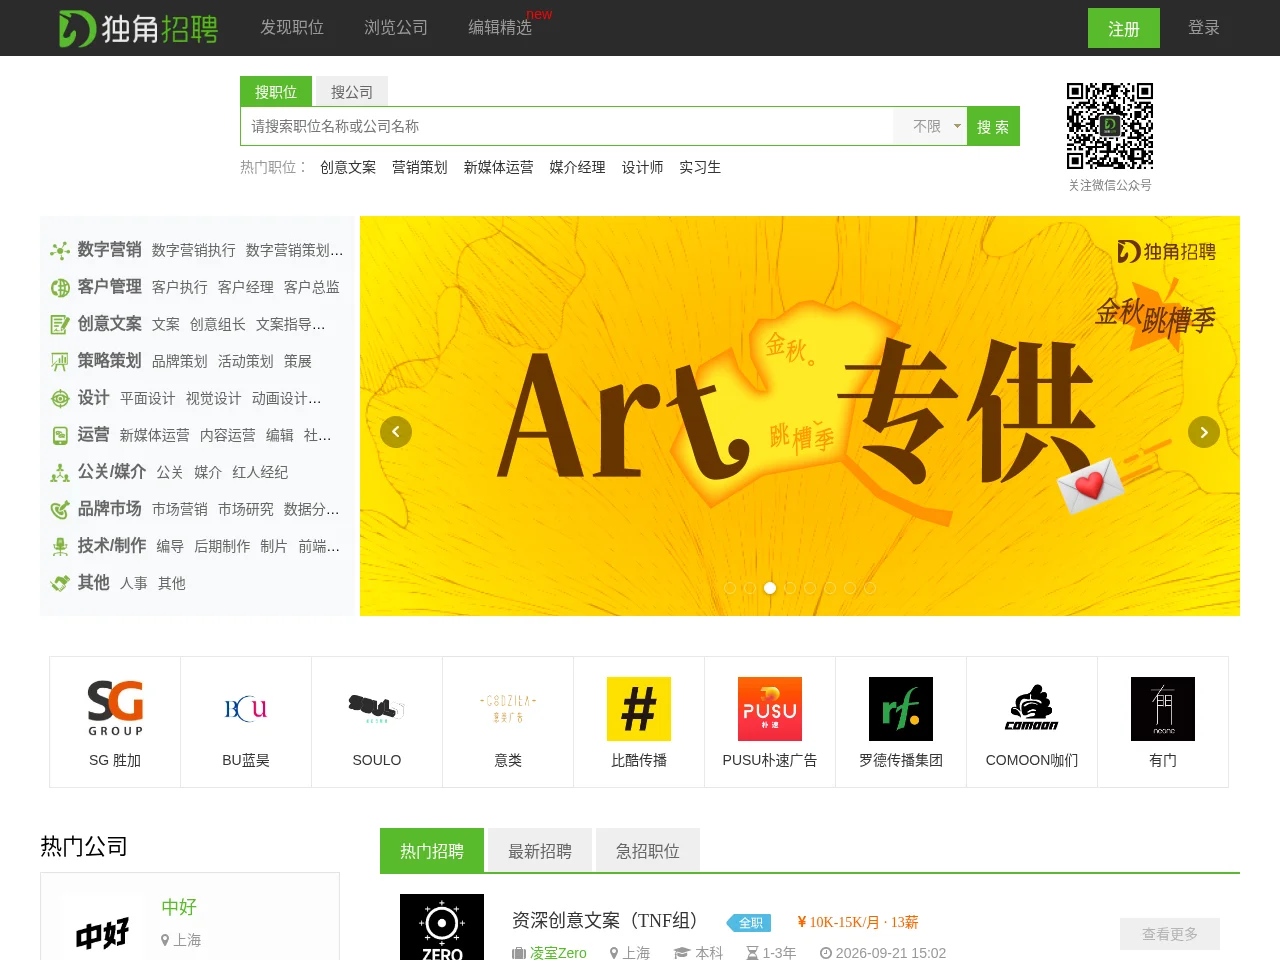The image size is (1280, 960).
Task: Select the third active carousel dot
Action: coord(770,588)
